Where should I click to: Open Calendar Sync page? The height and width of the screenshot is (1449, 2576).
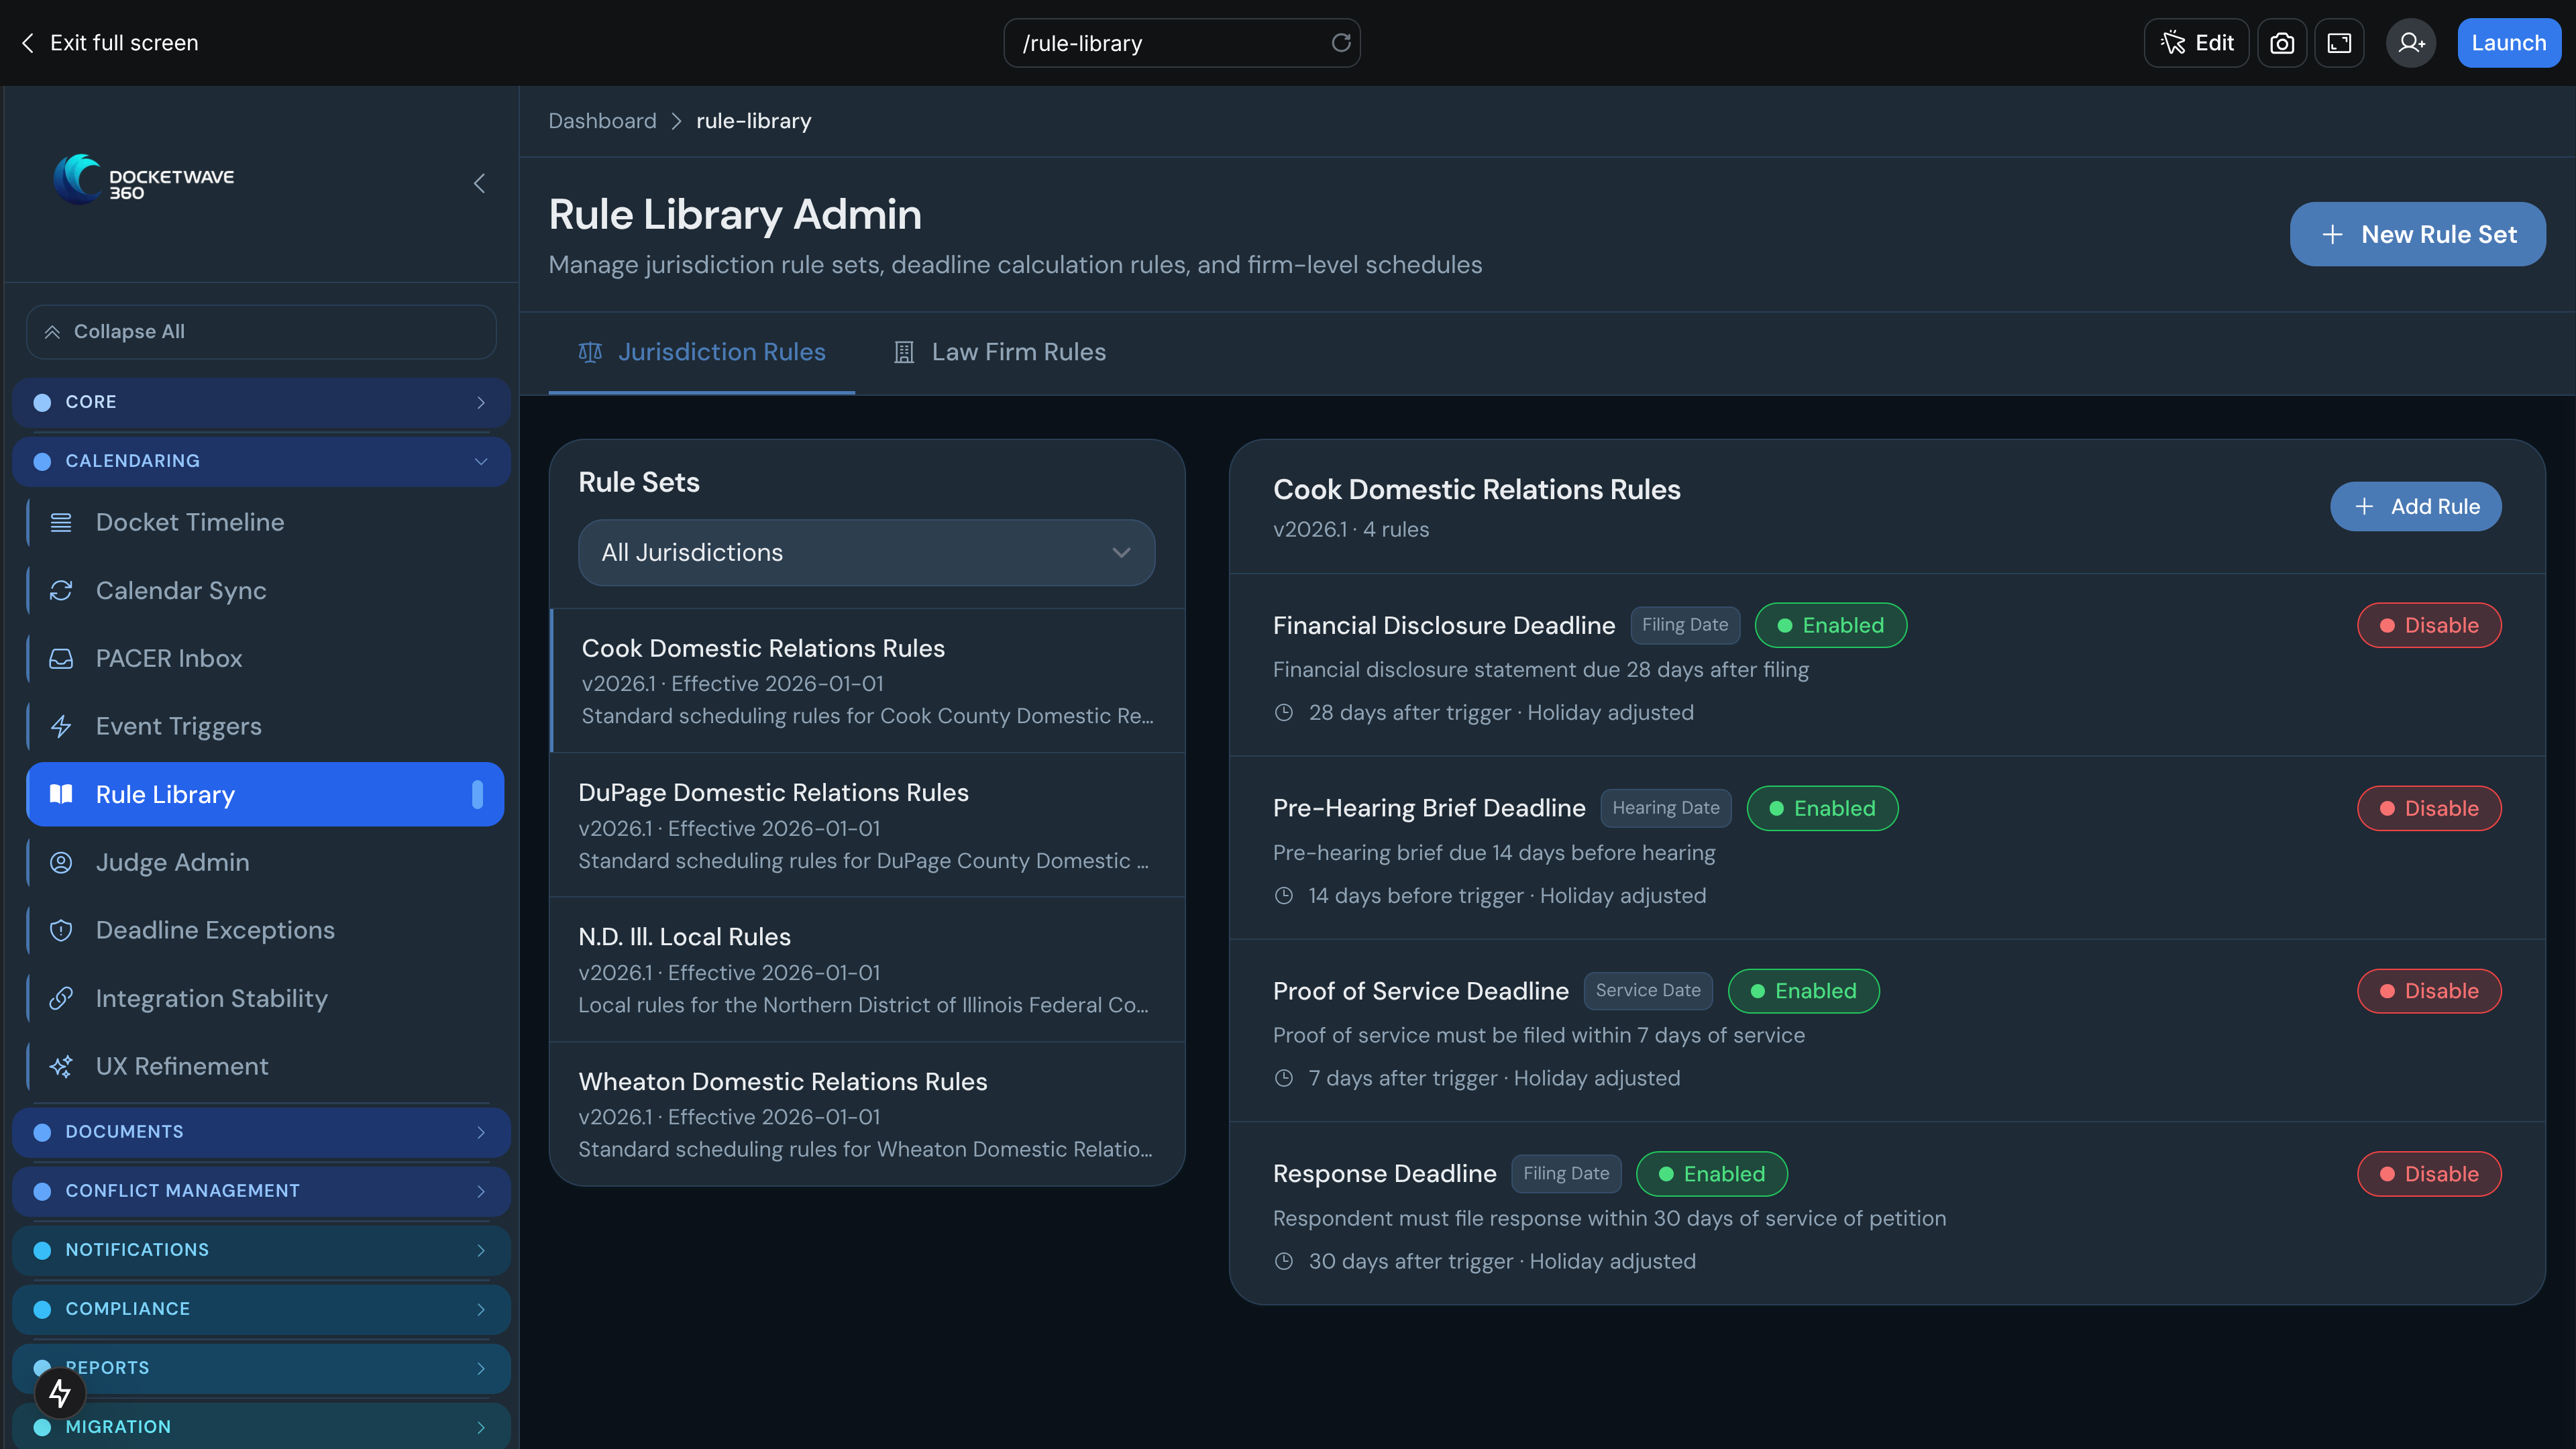click(265, 590)
